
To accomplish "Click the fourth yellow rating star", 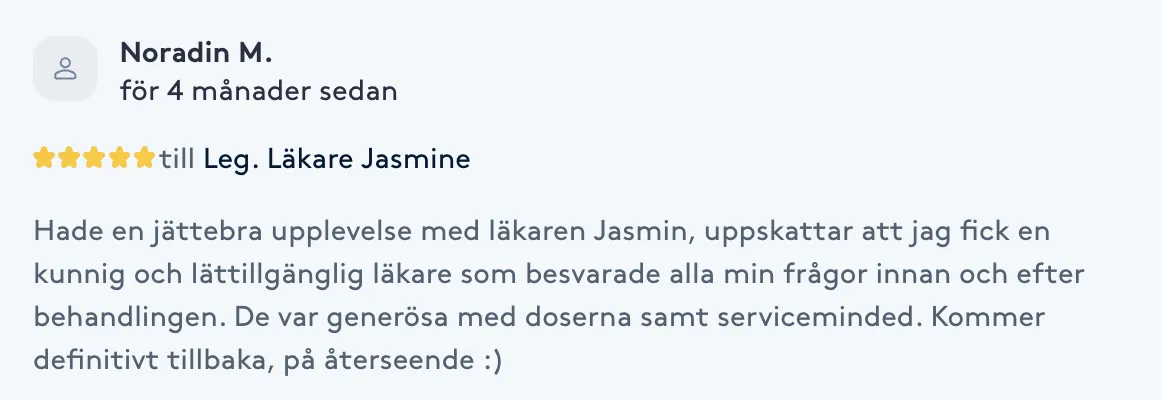I will pos(119,158).
